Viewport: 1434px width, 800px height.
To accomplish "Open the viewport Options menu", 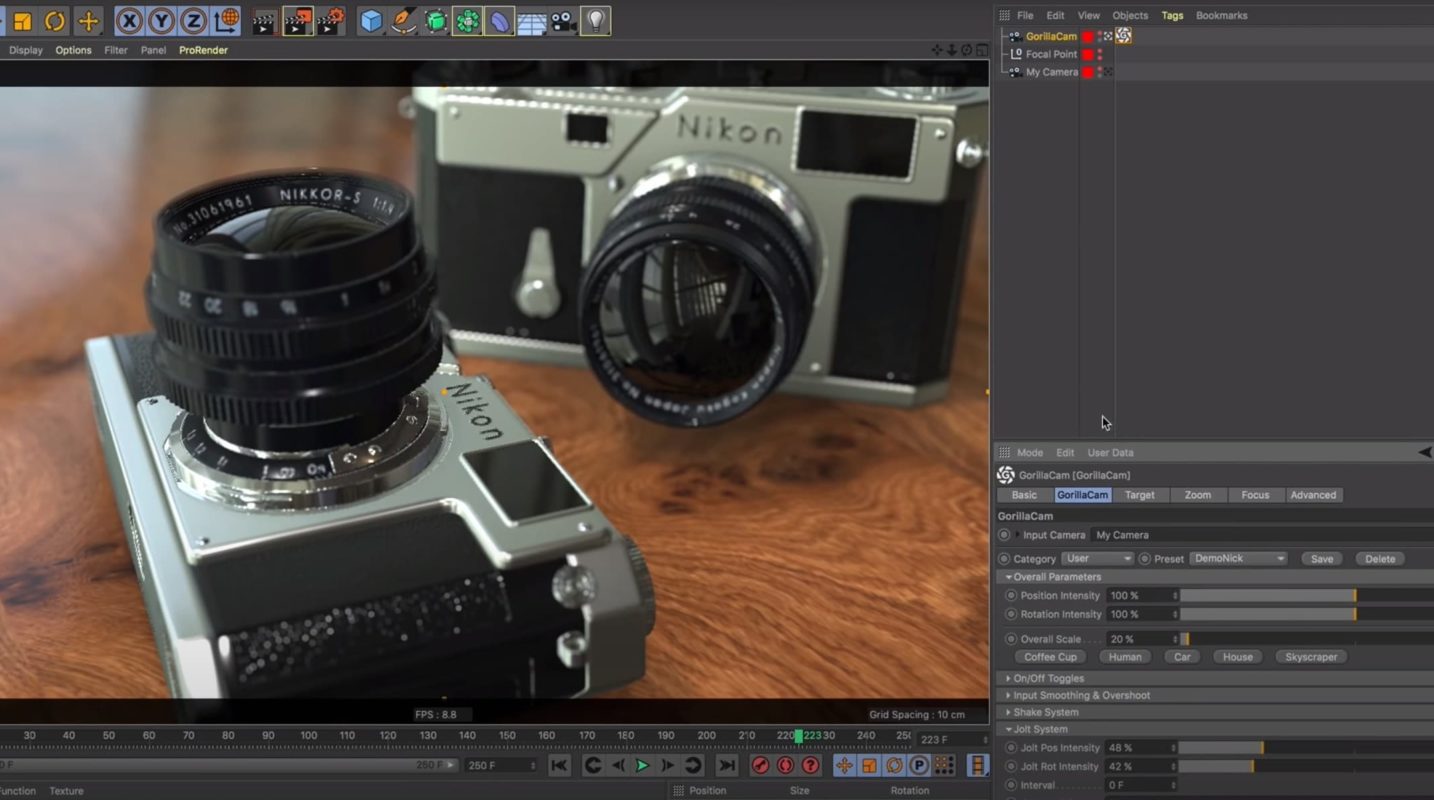I will pyautogui.click(x=73, y=50).
